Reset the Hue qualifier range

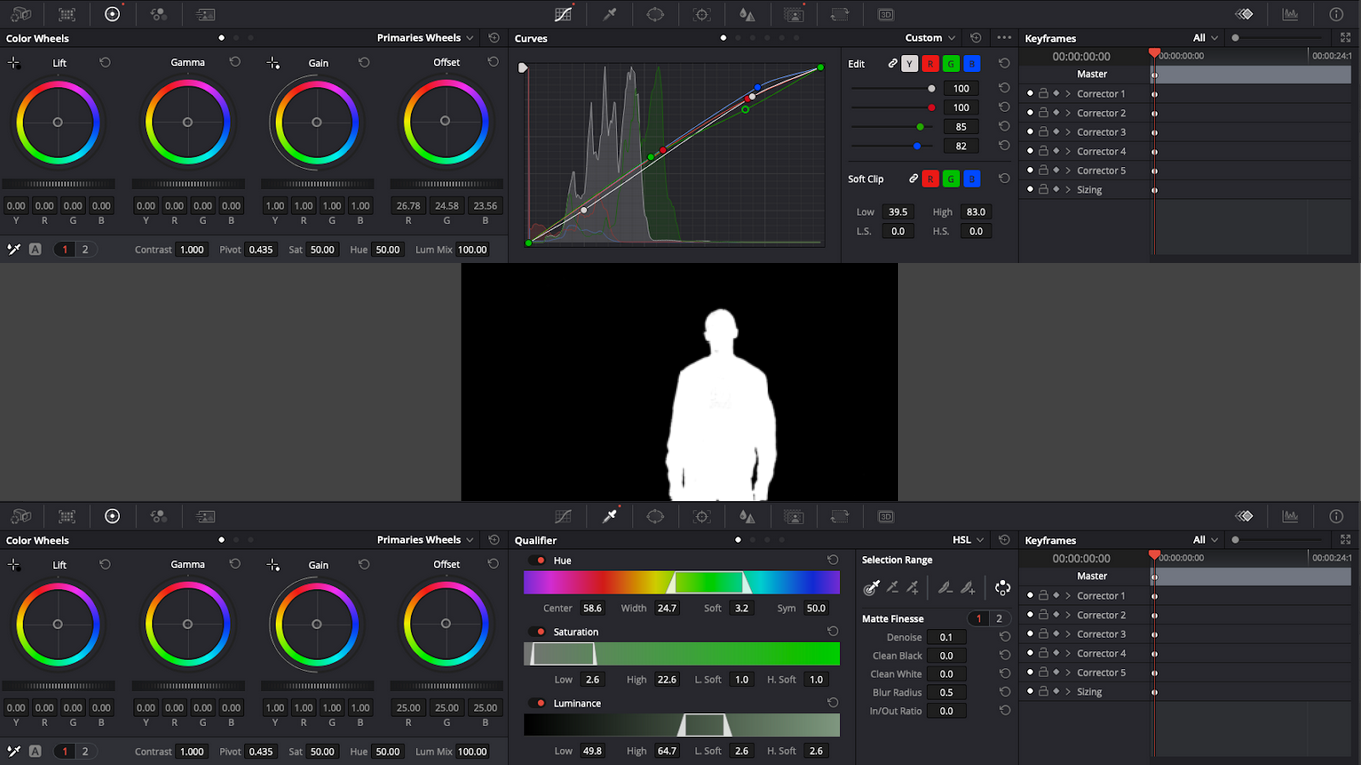pyautogui.click(x=832, y=560)
